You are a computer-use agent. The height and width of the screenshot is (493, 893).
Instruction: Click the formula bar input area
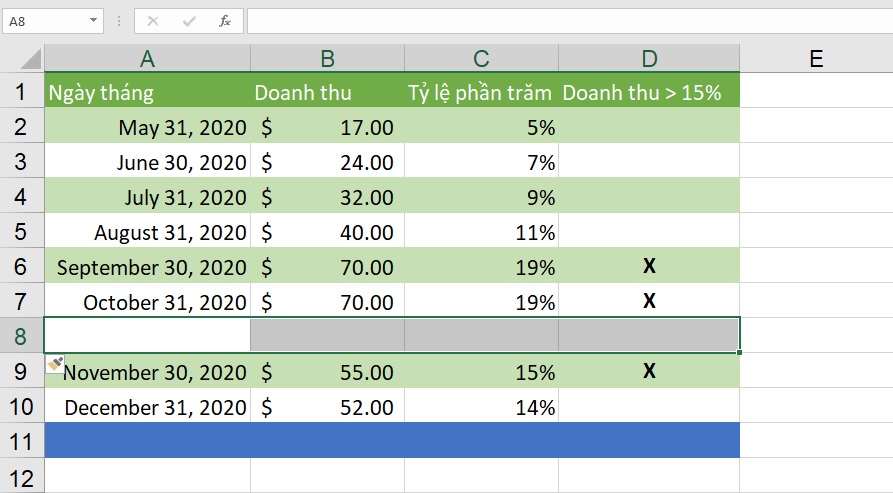570,21
